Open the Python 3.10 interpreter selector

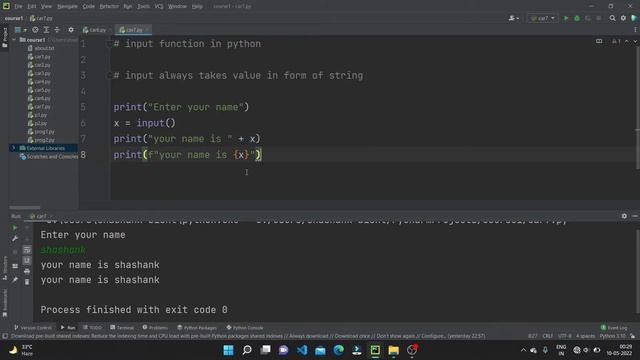coord(612,336)
